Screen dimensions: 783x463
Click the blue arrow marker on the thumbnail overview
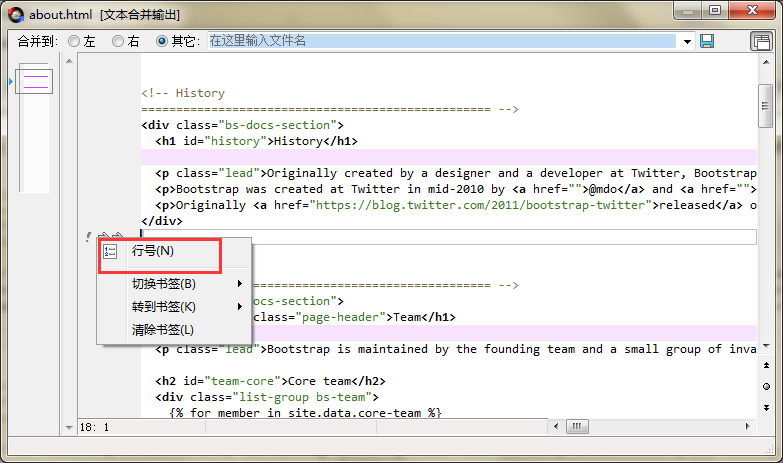pos(11,81)
